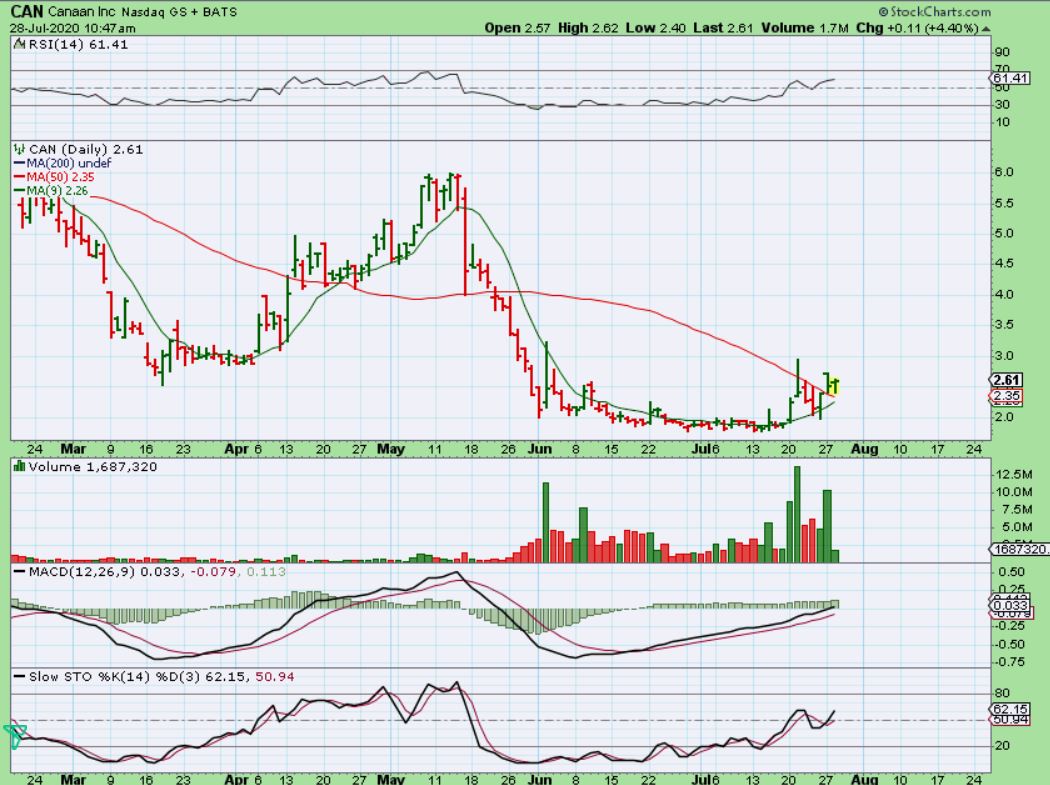This screenshot has height=785, width=1050.
Task: Click the OHLC bars icon beside CAN (Daily)
Action: pyautogui.click(x=18, y=149)
